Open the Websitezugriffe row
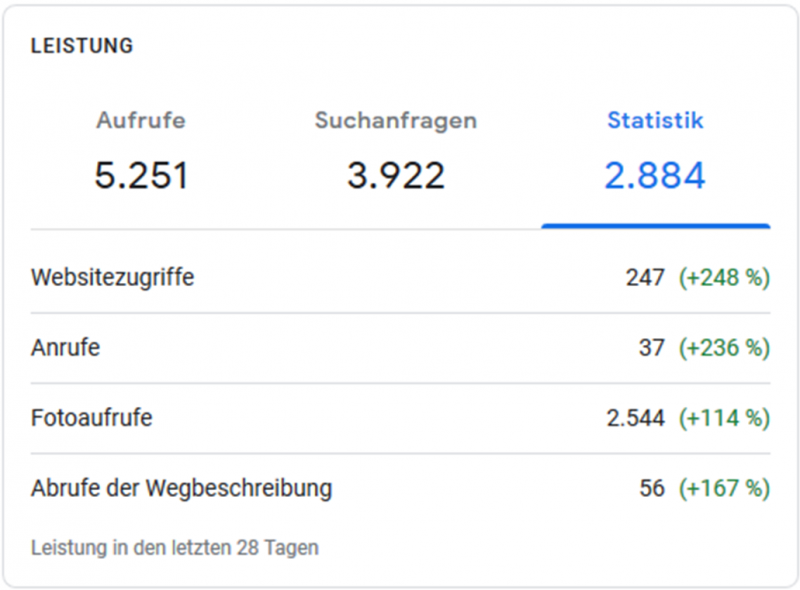The width and height of the screenshot is (800, 590). coord(112,278)
